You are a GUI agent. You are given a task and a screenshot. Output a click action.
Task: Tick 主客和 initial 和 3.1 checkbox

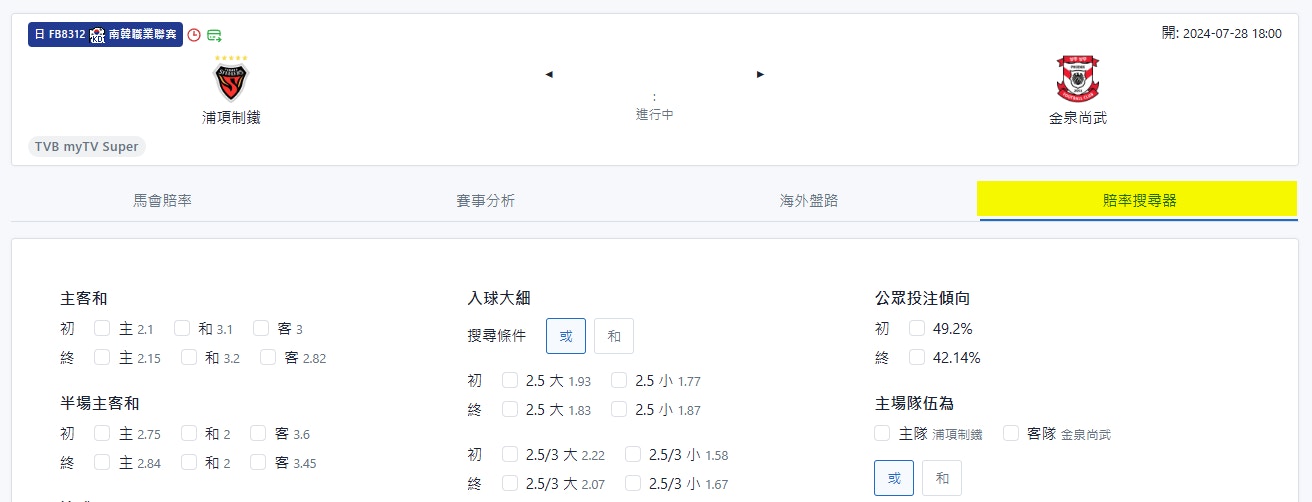pyautogui.click(x=182, y=328)
